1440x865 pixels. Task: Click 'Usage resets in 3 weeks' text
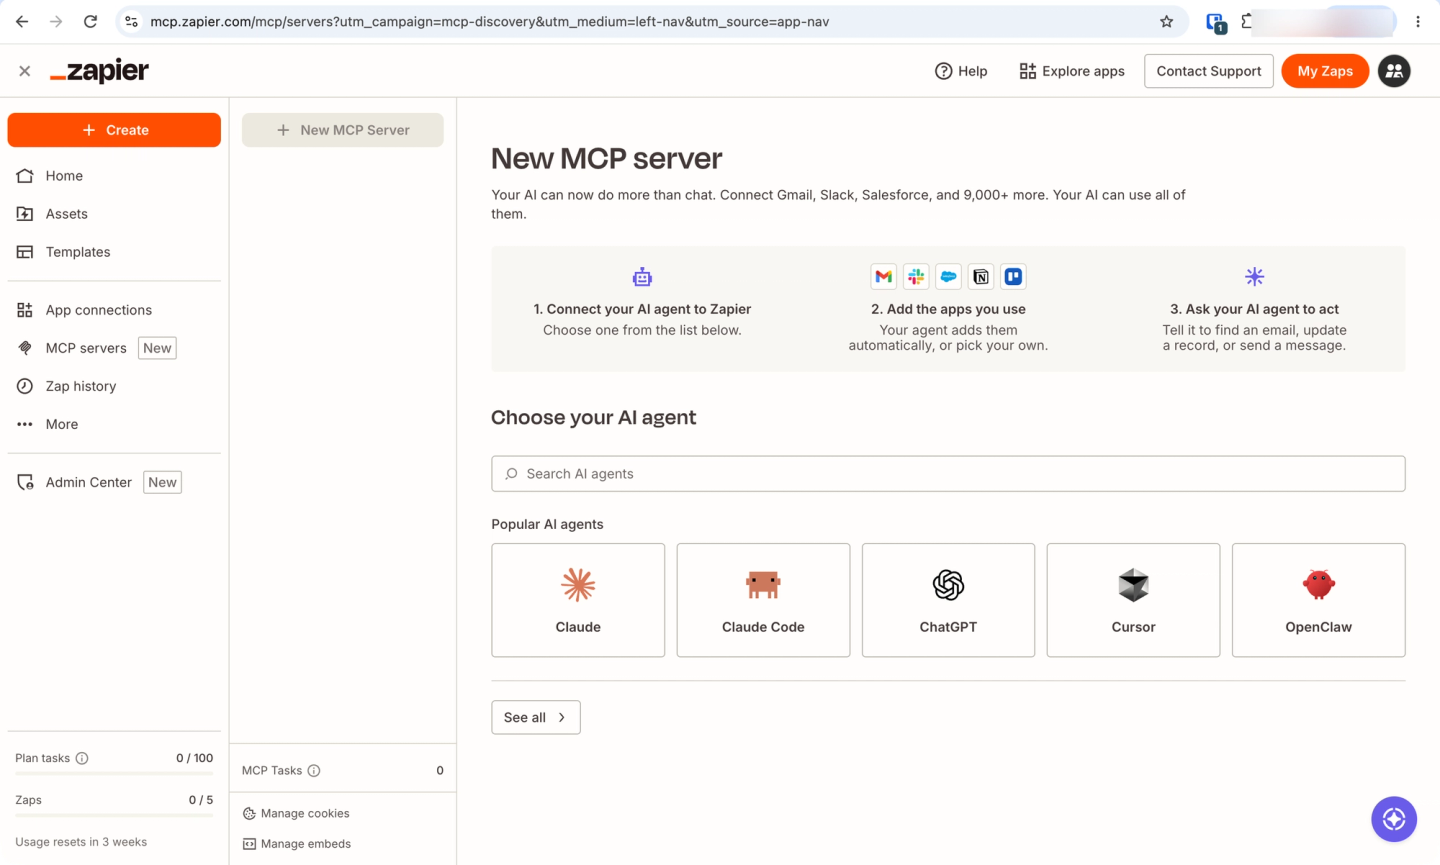(x=81, y=842)
